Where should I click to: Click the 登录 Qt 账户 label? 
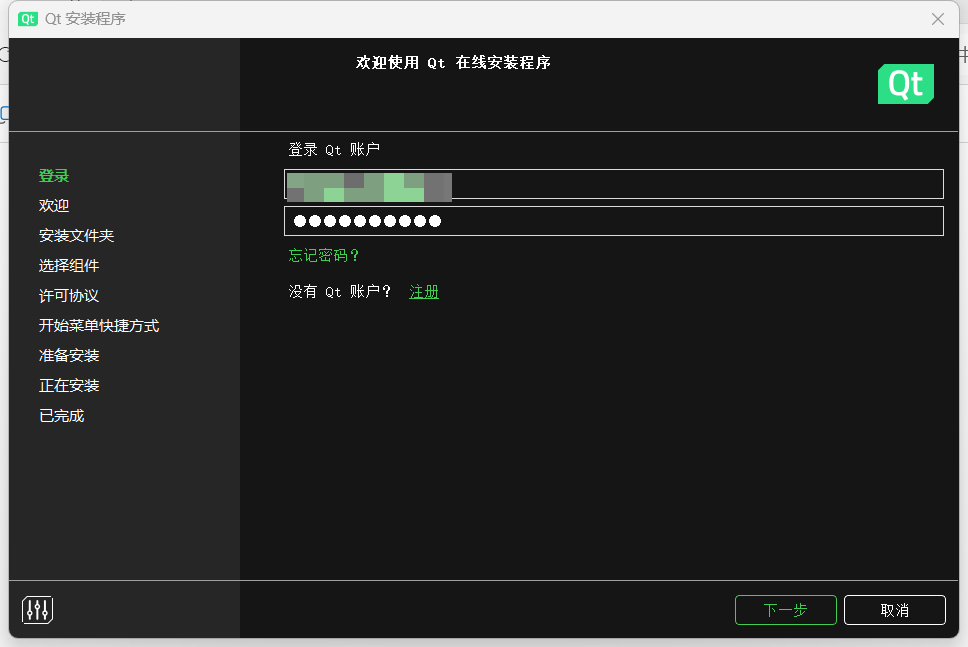(334, 149)
